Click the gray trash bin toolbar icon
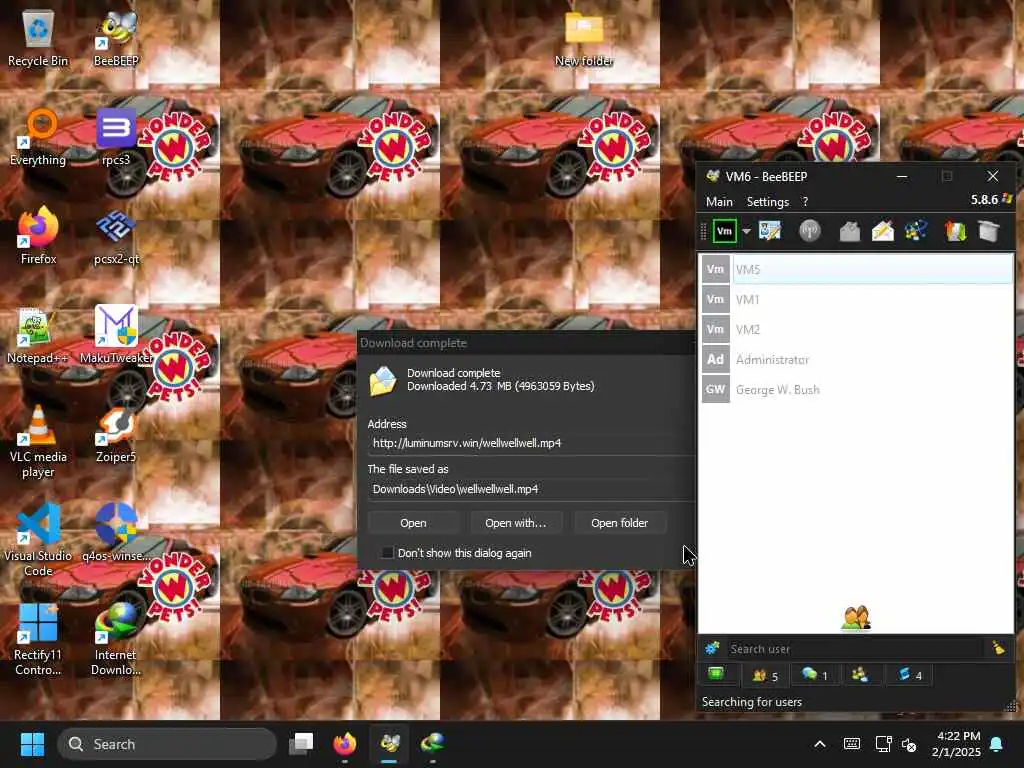This screenshot has width=1024, height=768. (989, 231)
